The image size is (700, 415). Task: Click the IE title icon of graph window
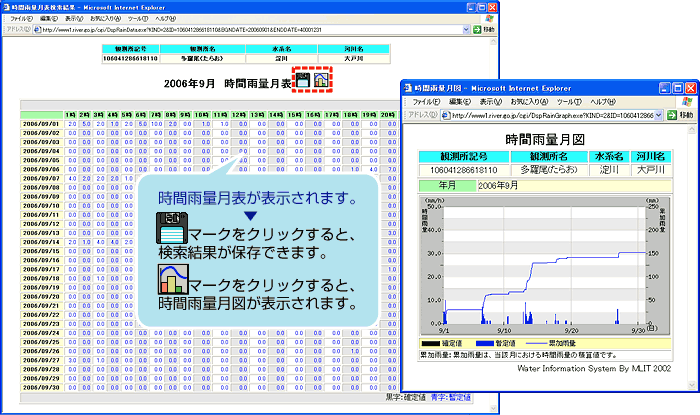(409, 87)
